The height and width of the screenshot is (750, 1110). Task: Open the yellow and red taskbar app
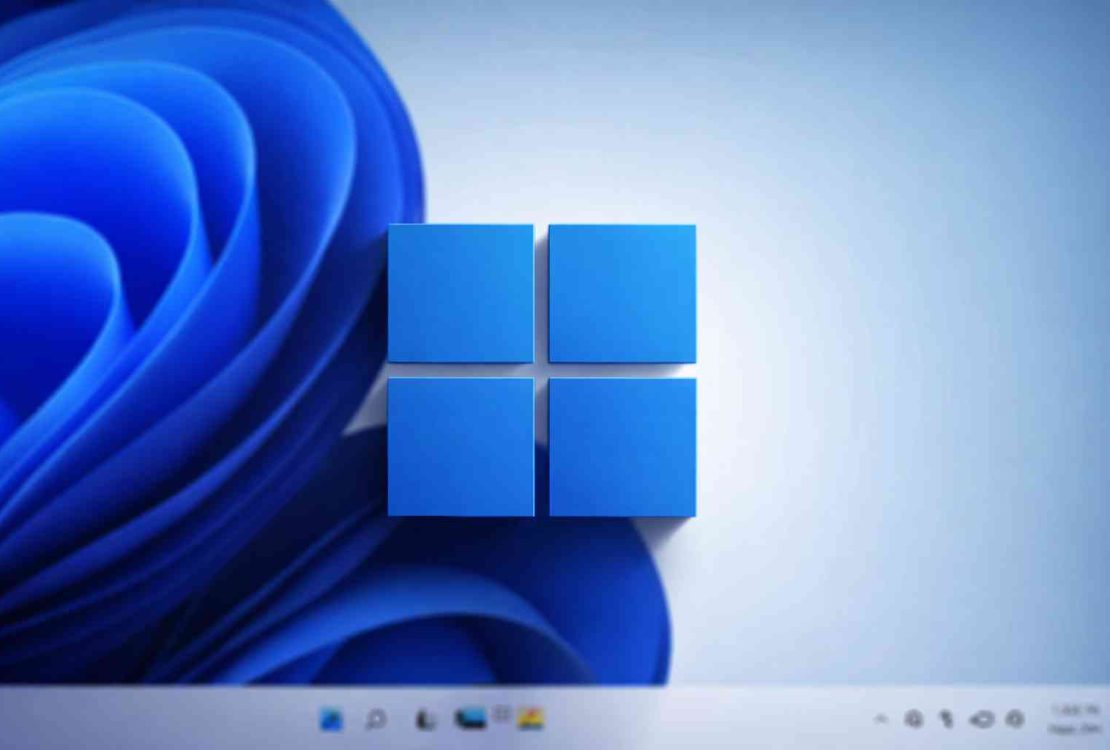tap(530, 719)
